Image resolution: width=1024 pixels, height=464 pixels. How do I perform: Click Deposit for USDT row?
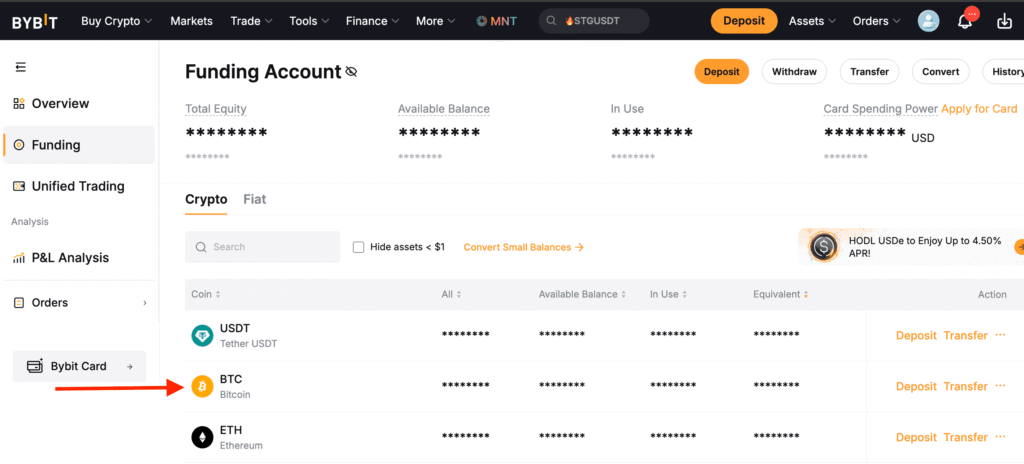[916, 335]
